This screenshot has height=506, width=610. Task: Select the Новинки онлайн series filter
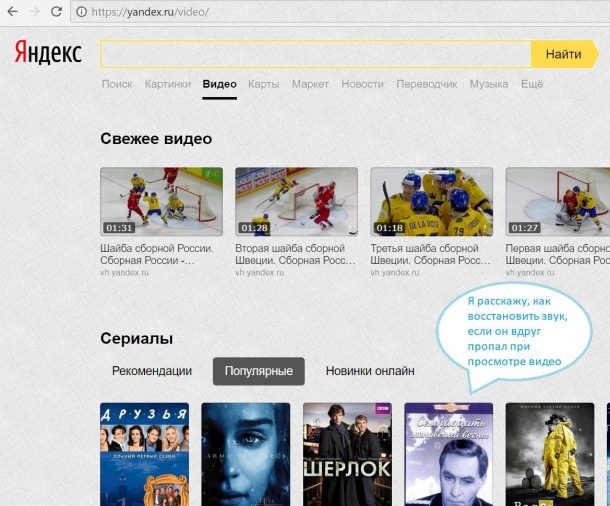(370, 371)
